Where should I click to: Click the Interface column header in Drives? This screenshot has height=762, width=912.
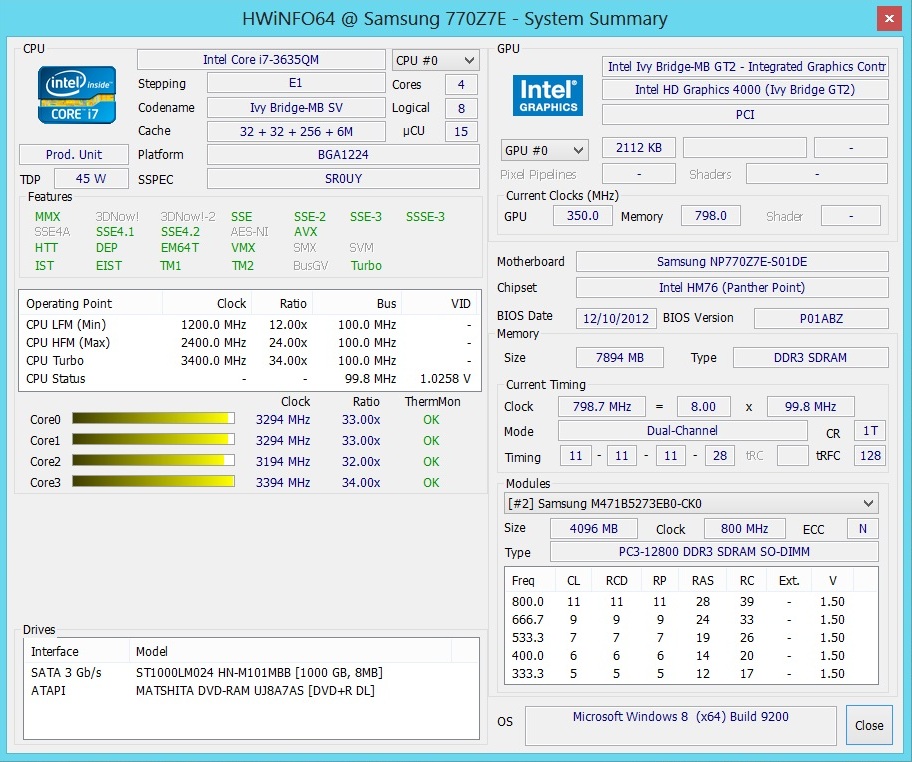[77, 651]
